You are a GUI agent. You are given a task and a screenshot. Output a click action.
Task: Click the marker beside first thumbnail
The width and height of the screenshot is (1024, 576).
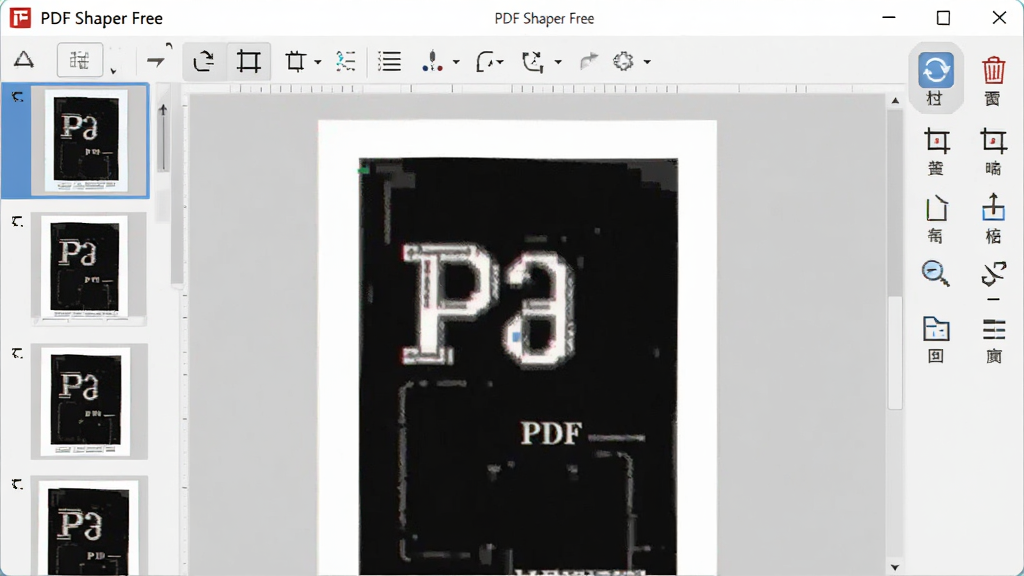[18, 97]
